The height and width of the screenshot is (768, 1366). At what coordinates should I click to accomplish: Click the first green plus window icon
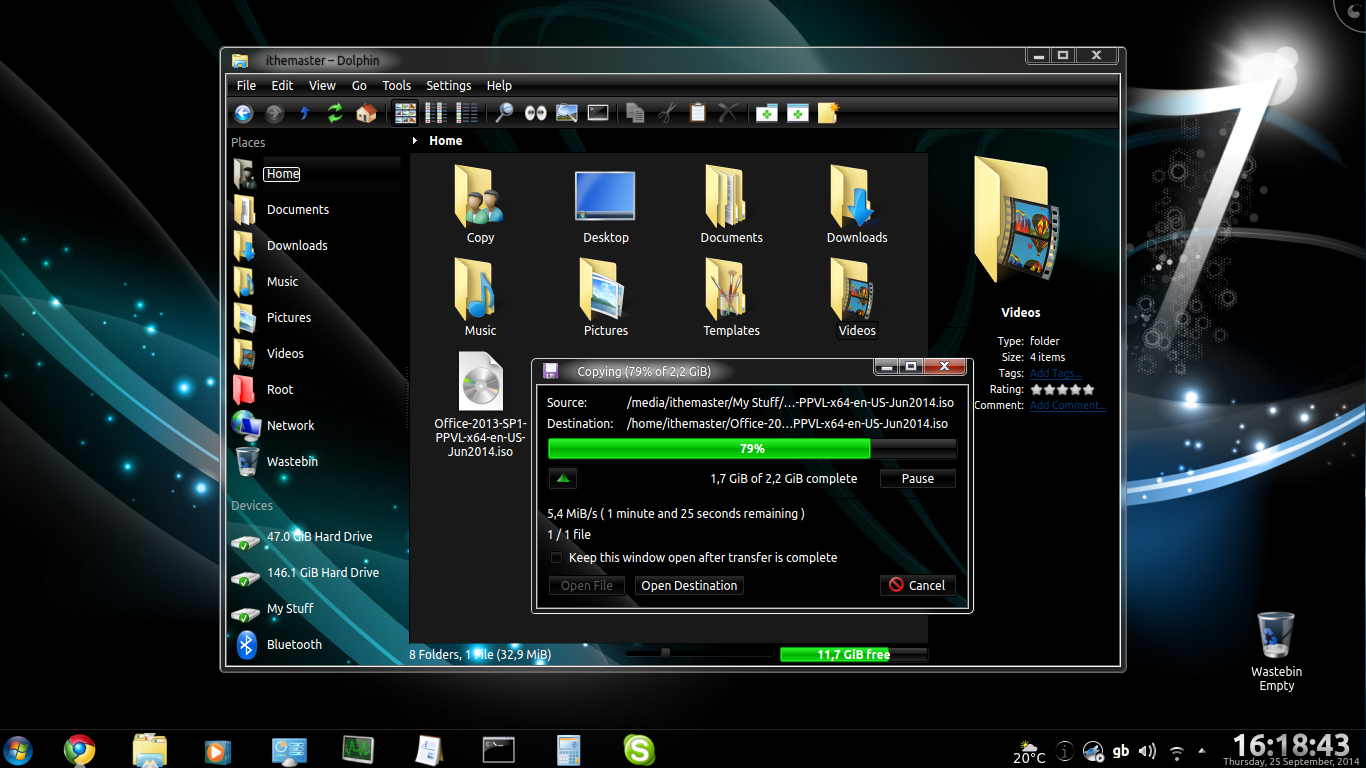(x=767, y=113)
